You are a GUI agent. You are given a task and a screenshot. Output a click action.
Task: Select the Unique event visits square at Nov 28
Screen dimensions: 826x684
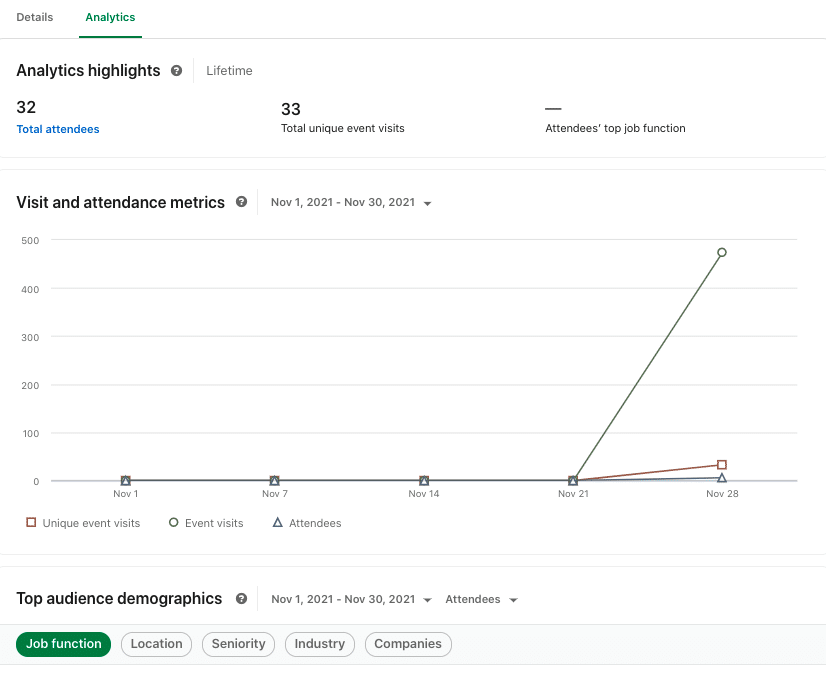(x=722, y=464)
